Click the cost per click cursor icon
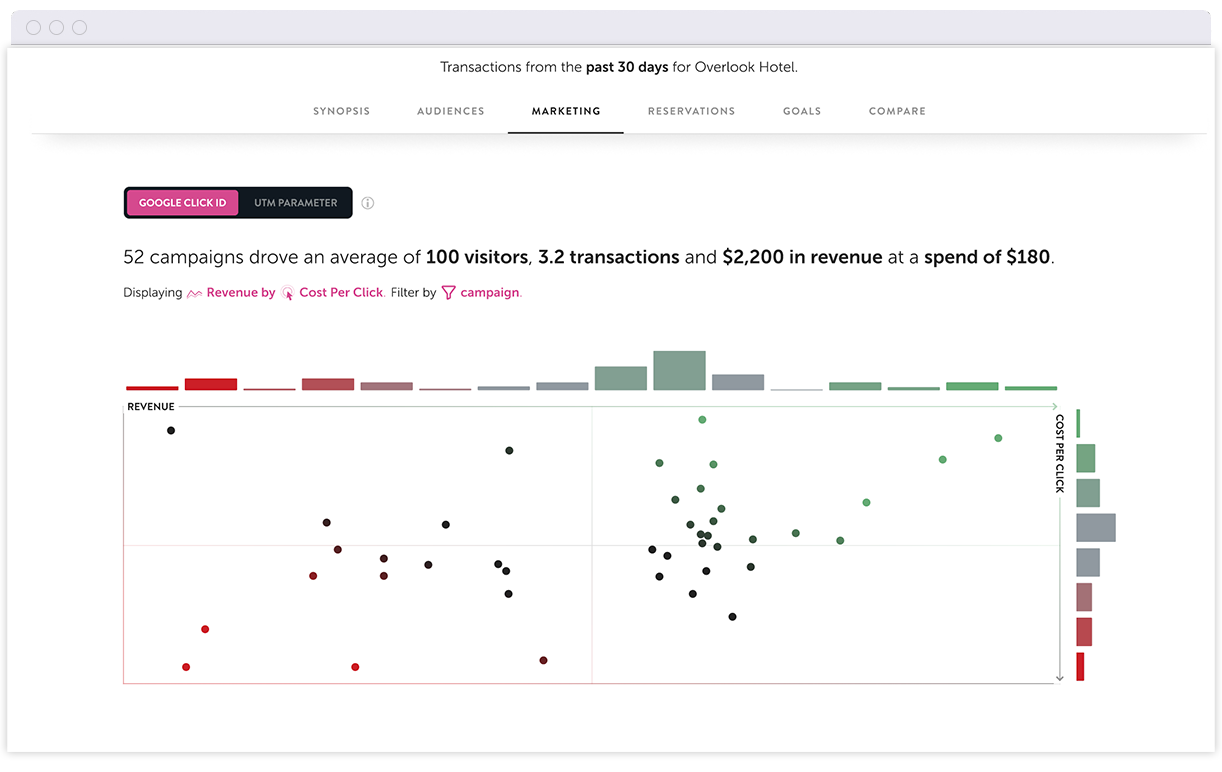 click(x=288, y=293)
